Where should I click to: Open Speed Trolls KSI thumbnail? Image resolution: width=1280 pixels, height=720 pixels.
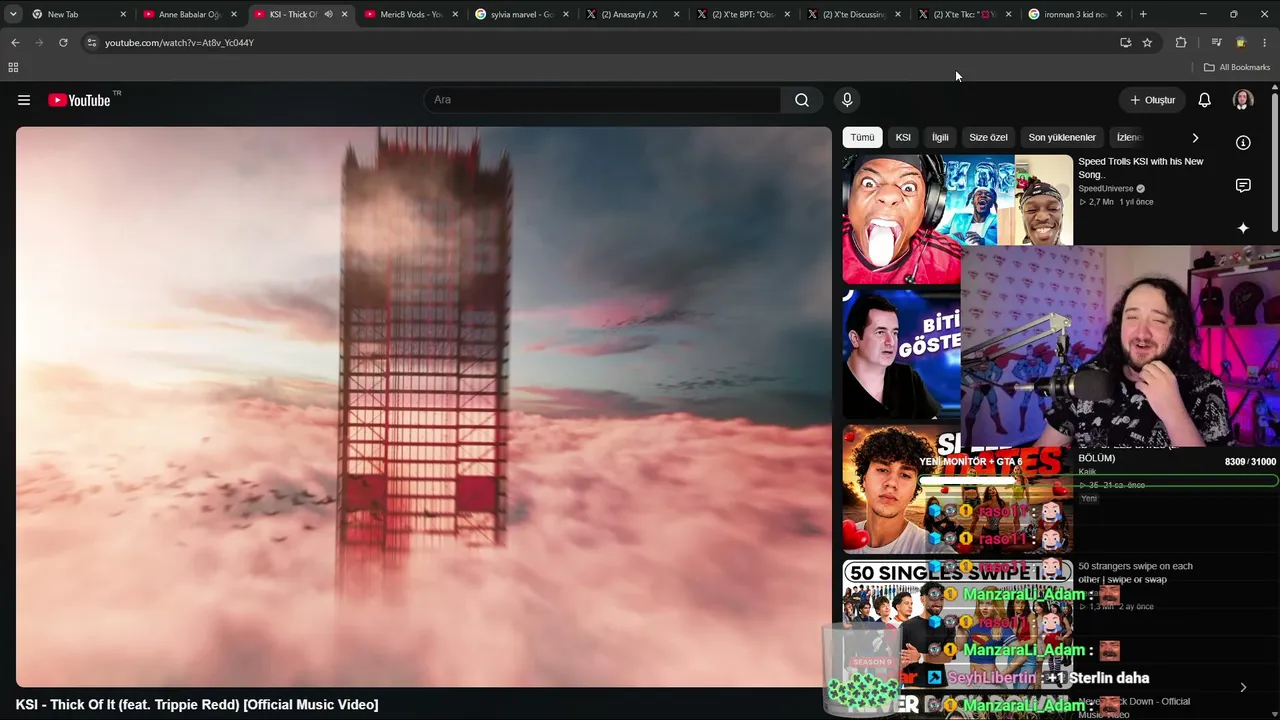(957, 219)
